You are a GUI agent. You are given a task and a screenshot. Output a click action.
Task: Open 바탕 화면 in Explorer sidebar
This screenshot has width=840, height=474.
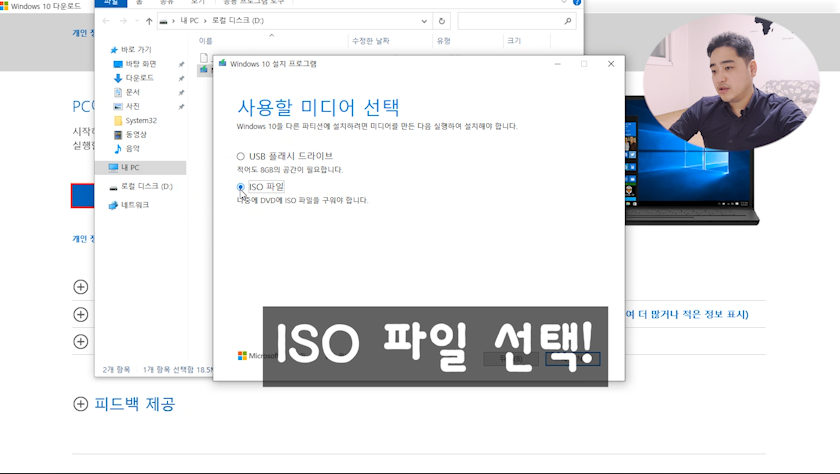tap(141, 64)
